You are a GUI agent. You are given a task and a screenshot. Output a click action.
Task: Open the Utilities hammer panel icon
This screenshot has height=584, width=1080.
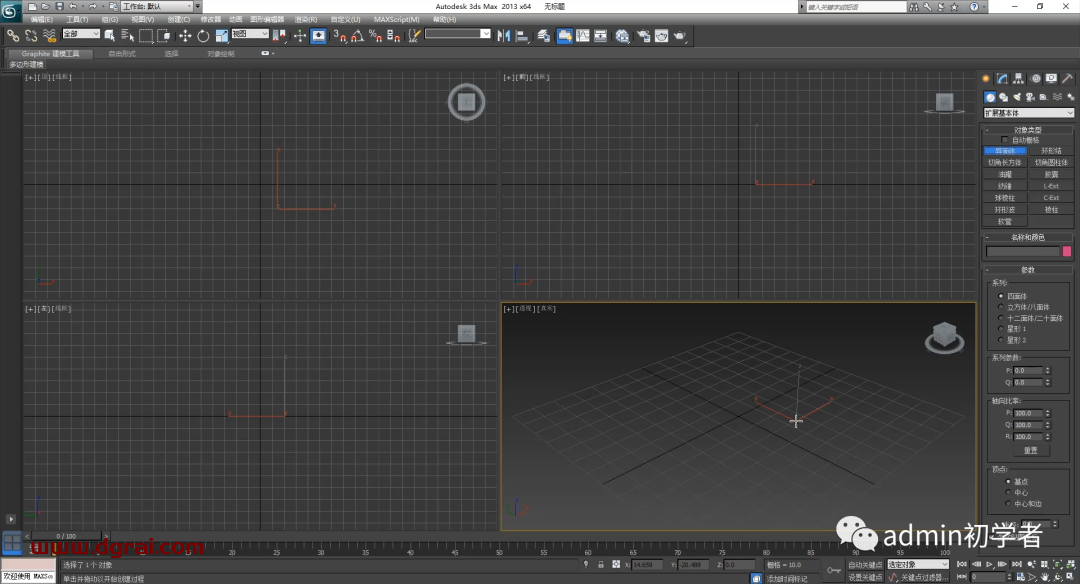[1068, 79]
